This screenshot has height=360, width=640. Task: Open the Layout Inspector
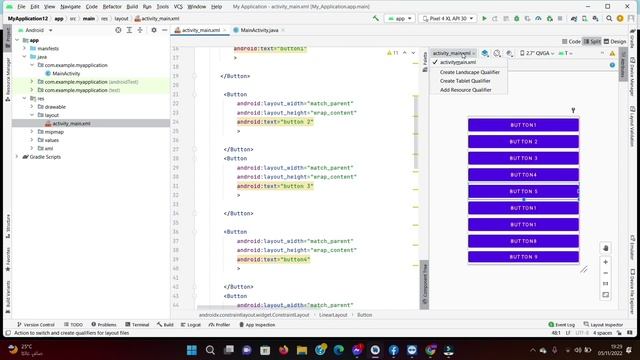click(603, 325)
